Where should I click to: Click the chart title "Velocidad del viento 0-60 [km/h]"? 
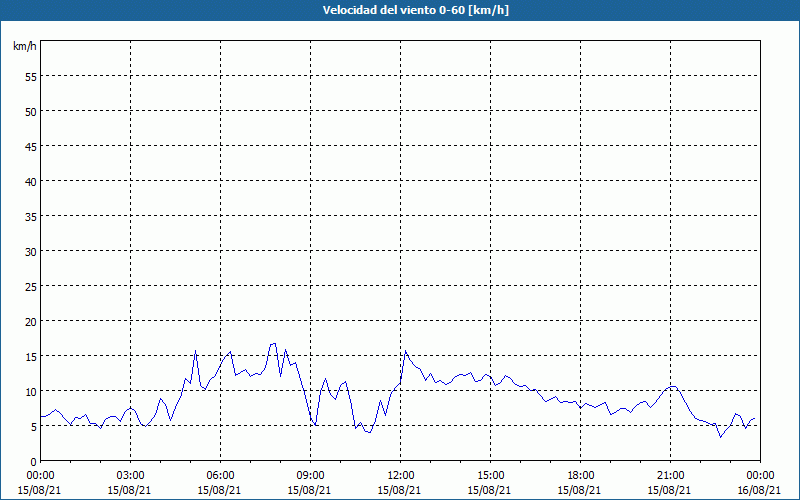pos(415,10)
